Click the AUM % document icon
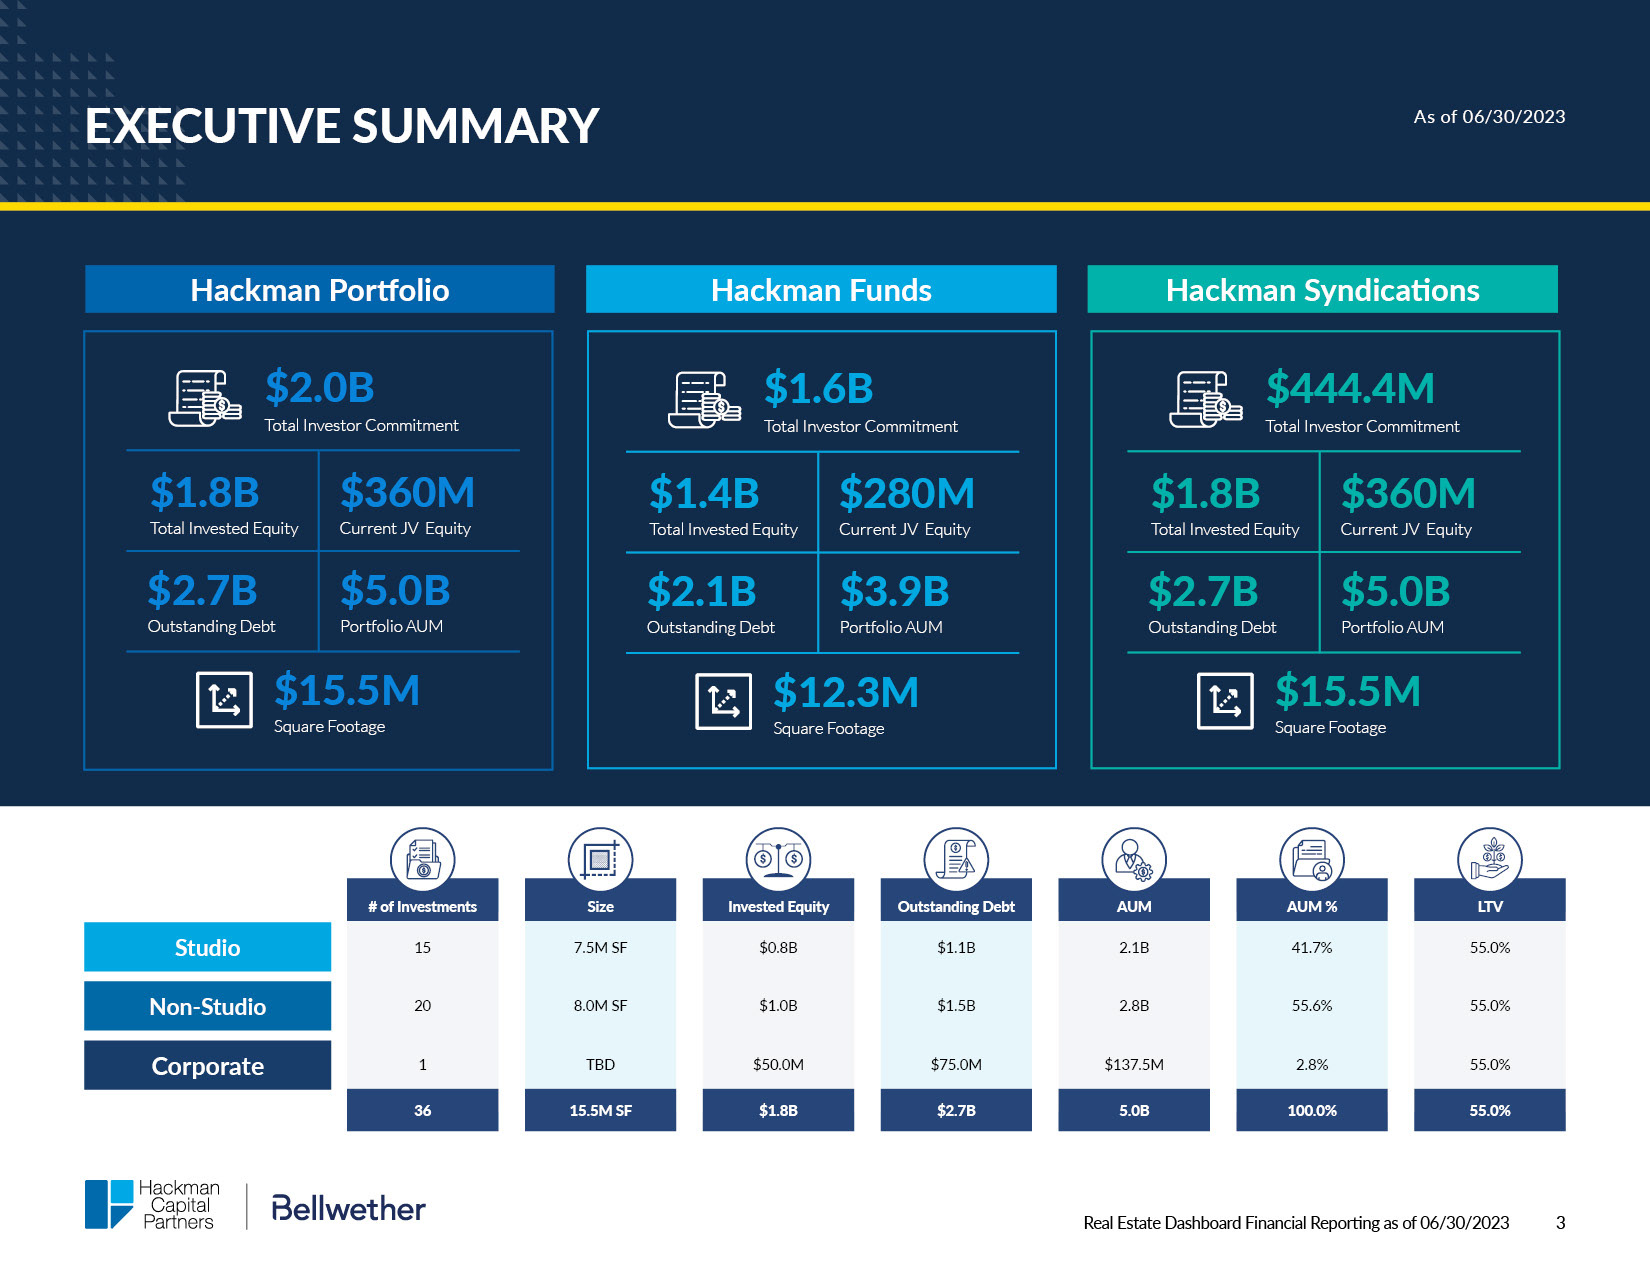Screen dimensions: 1650x1275 pos(1312,859)
